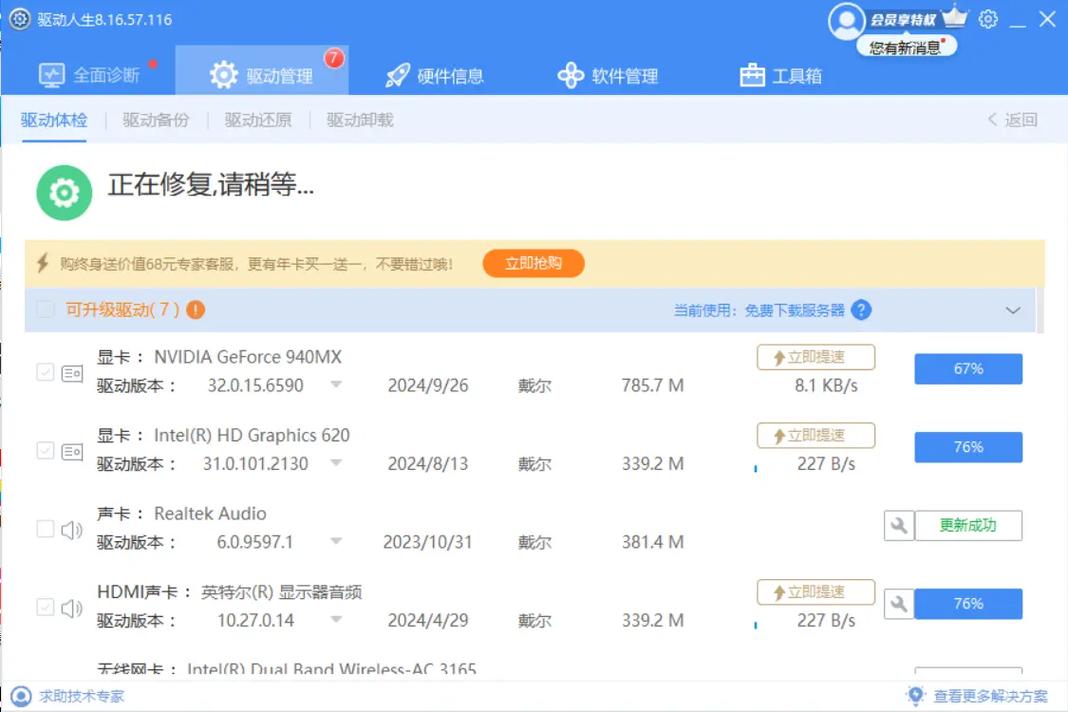Open the settings gear icon
Viewport: 1068px width, 712px height.
point(988,19)
